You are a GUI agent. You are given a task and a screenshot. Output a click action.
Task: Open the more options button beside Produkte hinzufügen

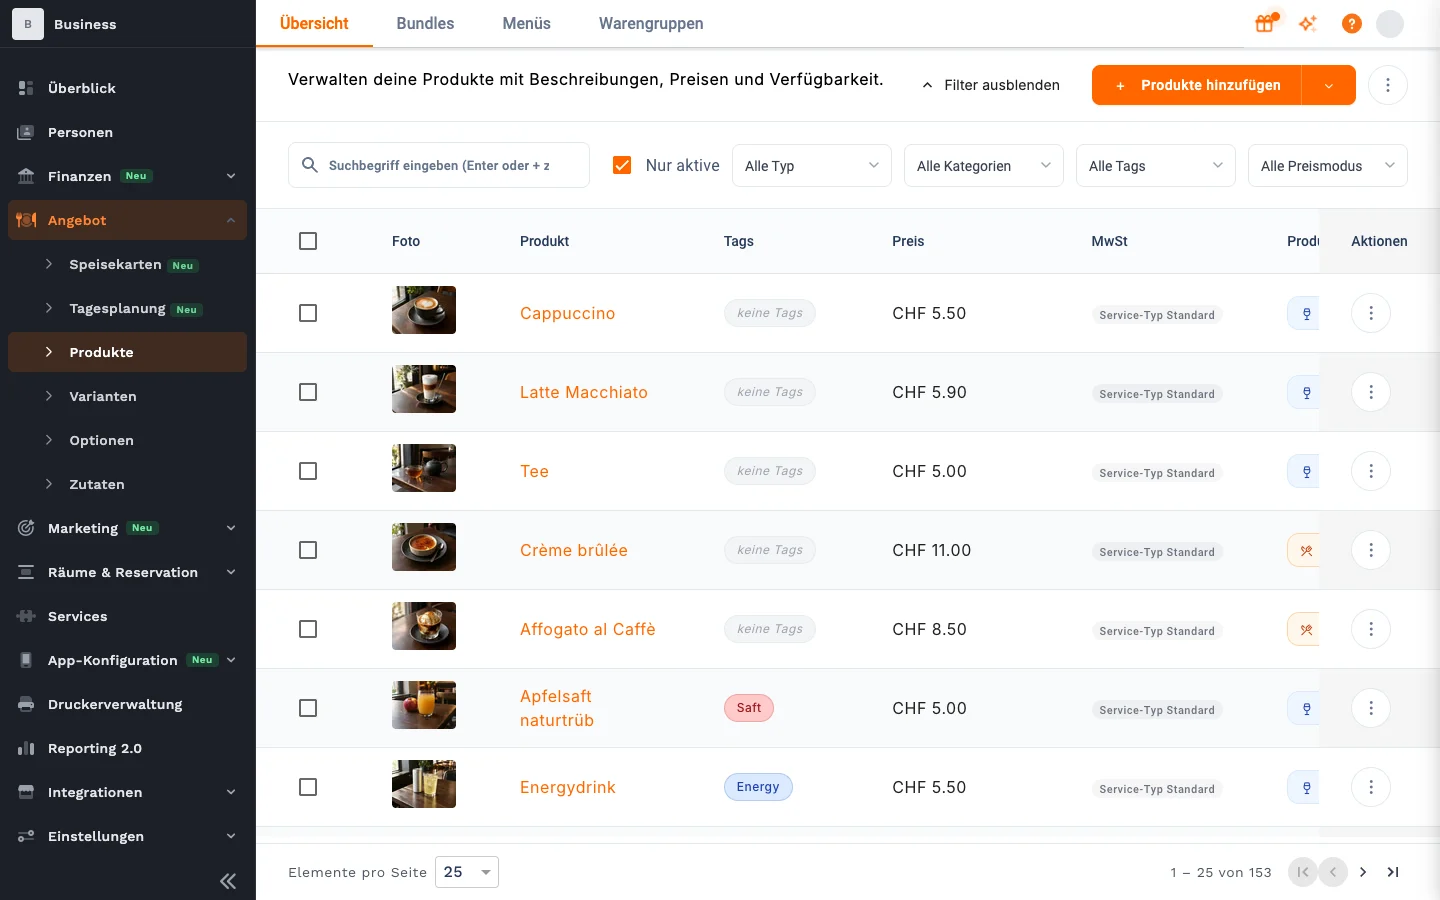click(1387, 85)
